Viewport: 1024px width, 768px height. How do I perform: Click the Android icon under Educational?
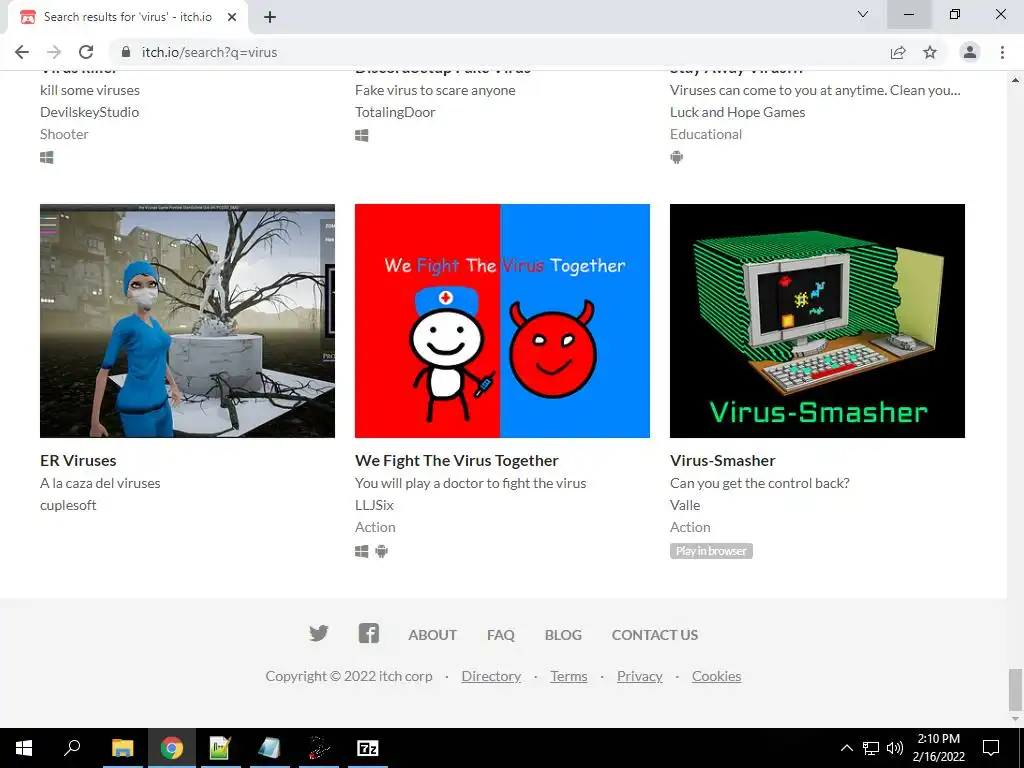(677, 157)
